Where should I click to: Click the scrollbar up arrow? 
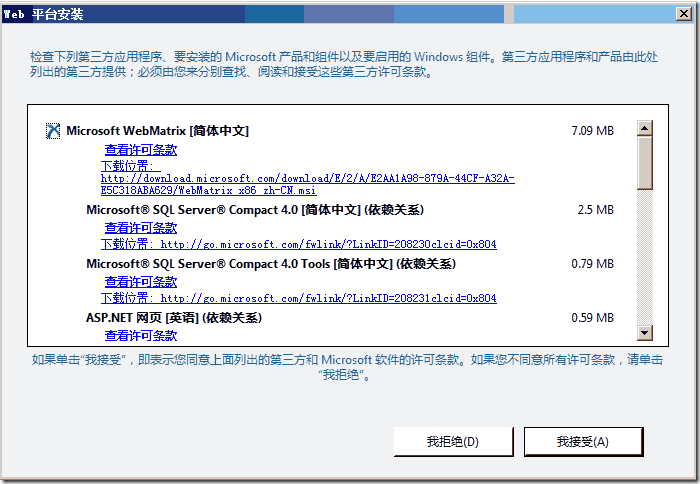[x=645, y=128]
